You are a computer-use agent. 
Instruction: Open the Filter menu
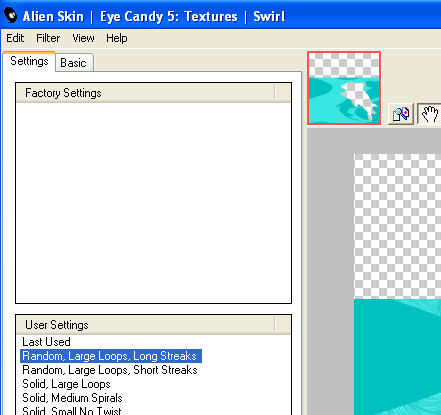point(48,38)
